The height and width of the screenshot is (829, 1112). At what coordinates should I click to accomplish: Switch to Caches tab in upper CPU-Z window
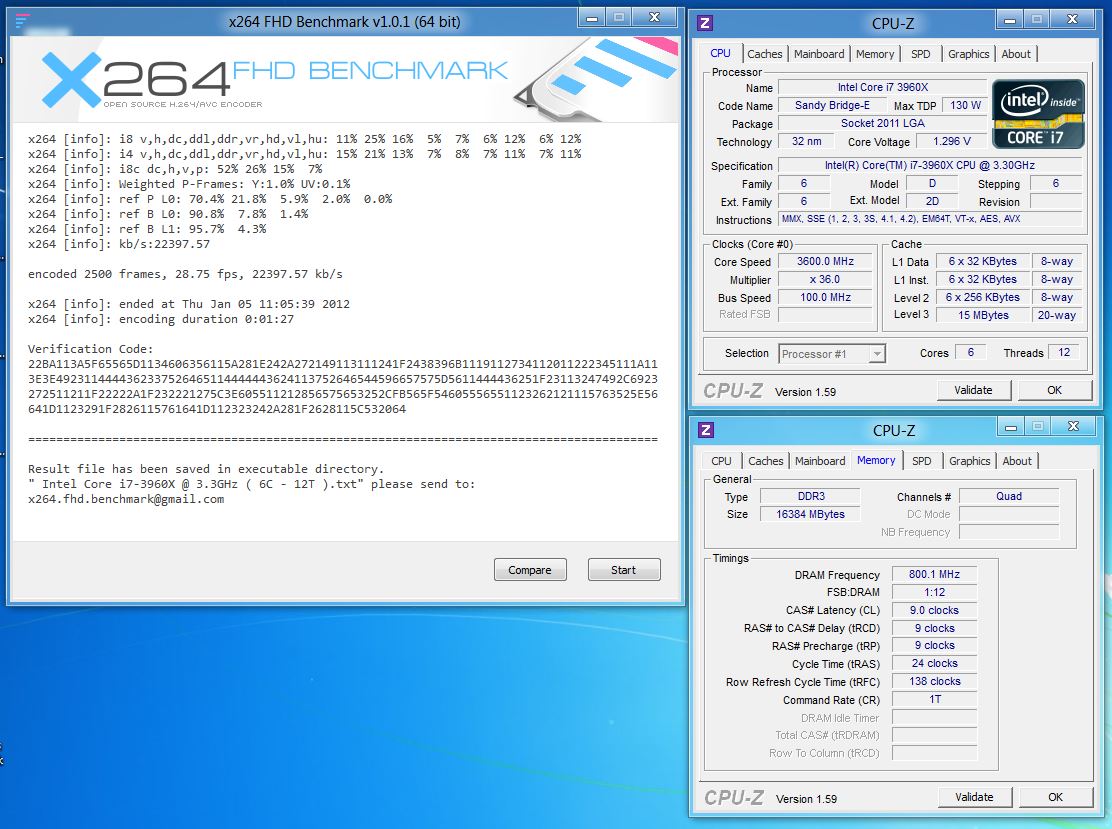pos(765,54)
